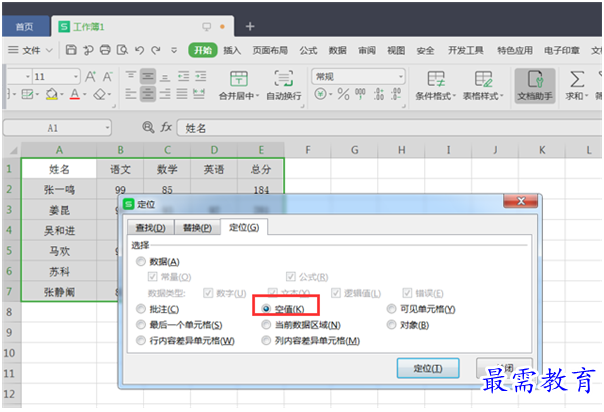Click the 自动换行 wrap text icon
This screenshot has width=604, height=412.
[x=284, y=85]
